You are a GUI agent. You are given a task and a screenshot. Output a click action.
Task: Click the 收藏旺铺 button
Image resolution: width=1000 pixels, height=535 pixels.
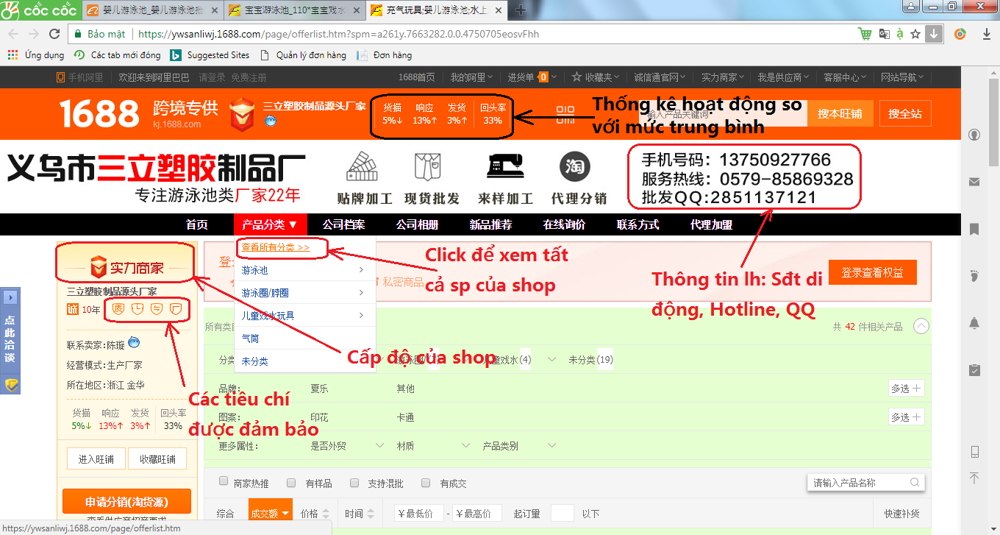(x=158, y=459)
